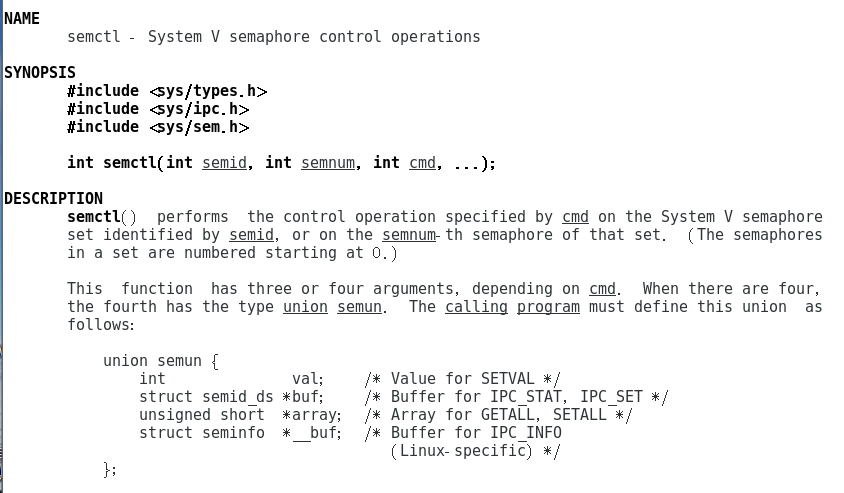Click underlined cmd in the semctl prototype
844x493 pixels.
422,163
